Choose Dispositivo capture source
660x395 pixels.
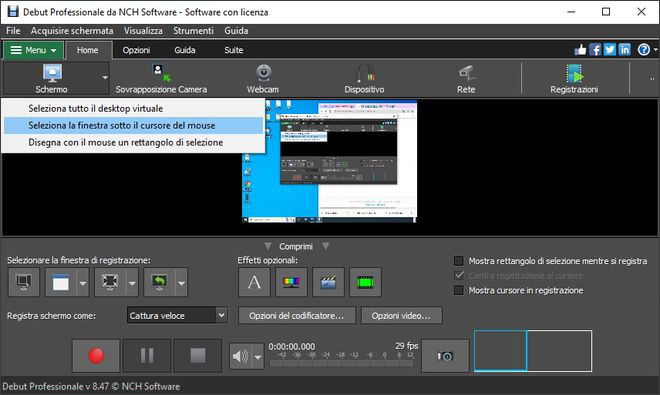click(364, 79)
